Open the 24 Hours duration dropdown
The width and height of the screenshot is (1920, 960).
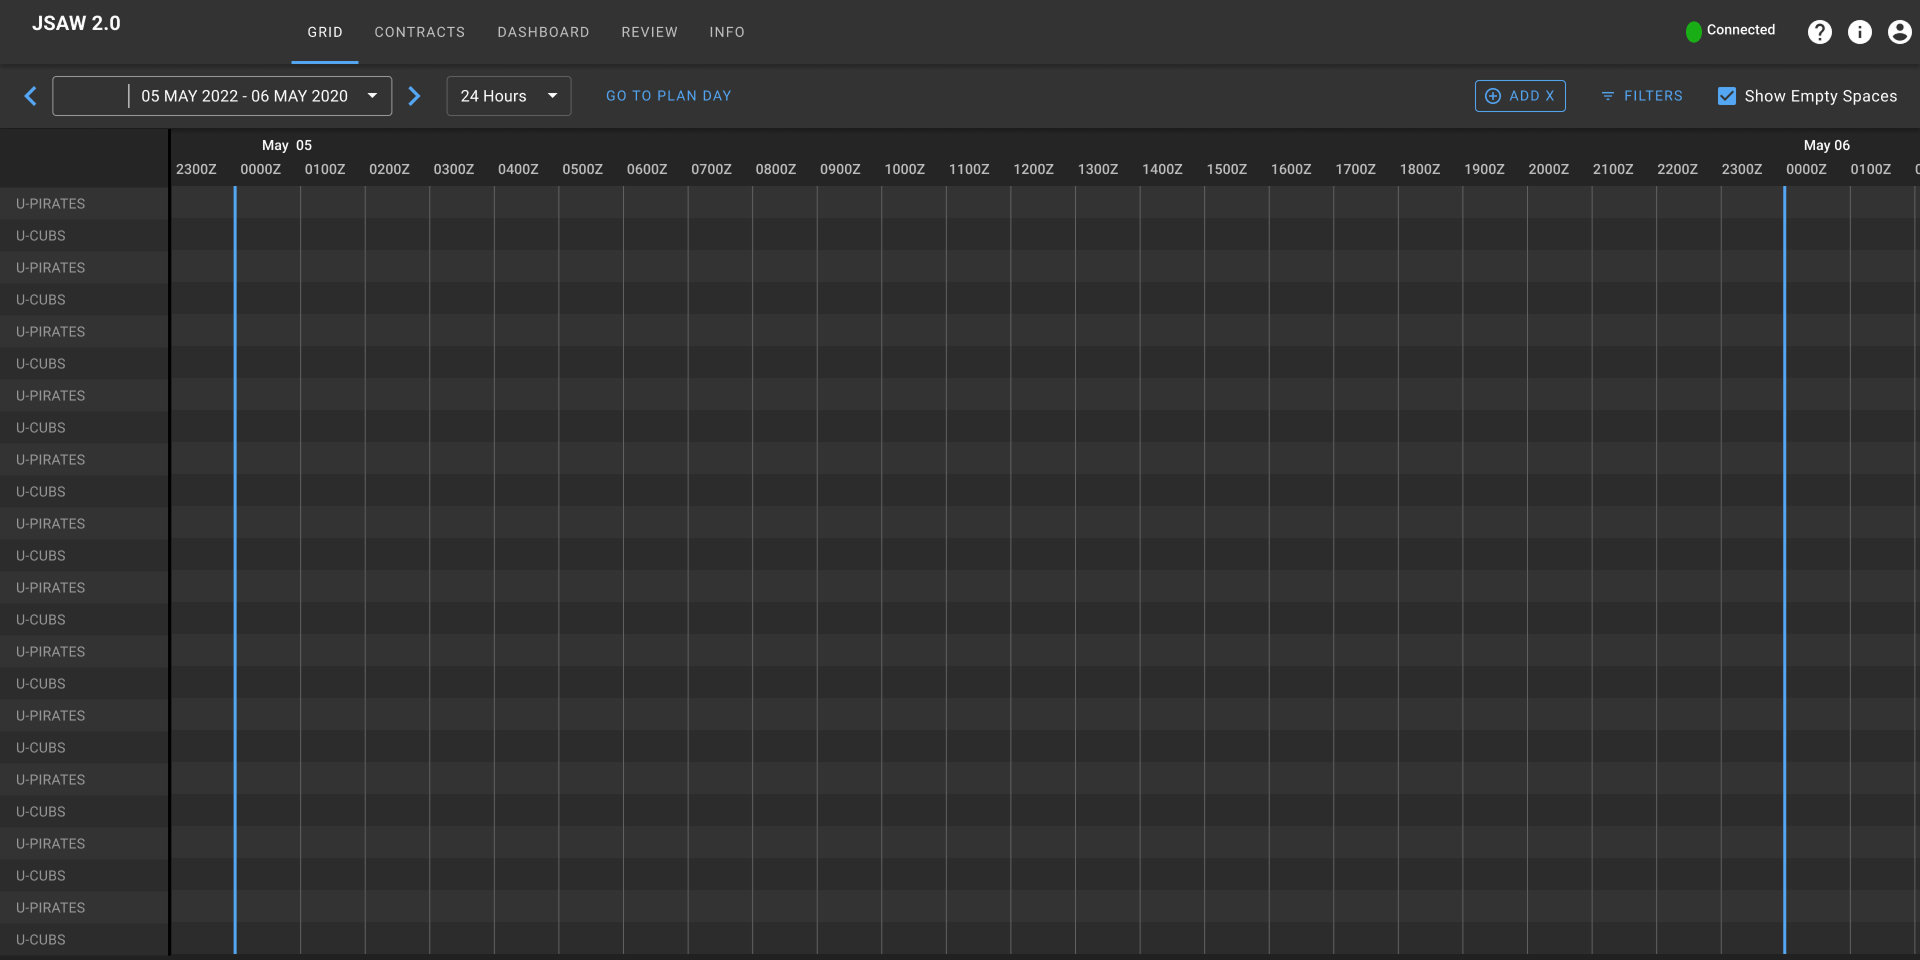[509, 96]
